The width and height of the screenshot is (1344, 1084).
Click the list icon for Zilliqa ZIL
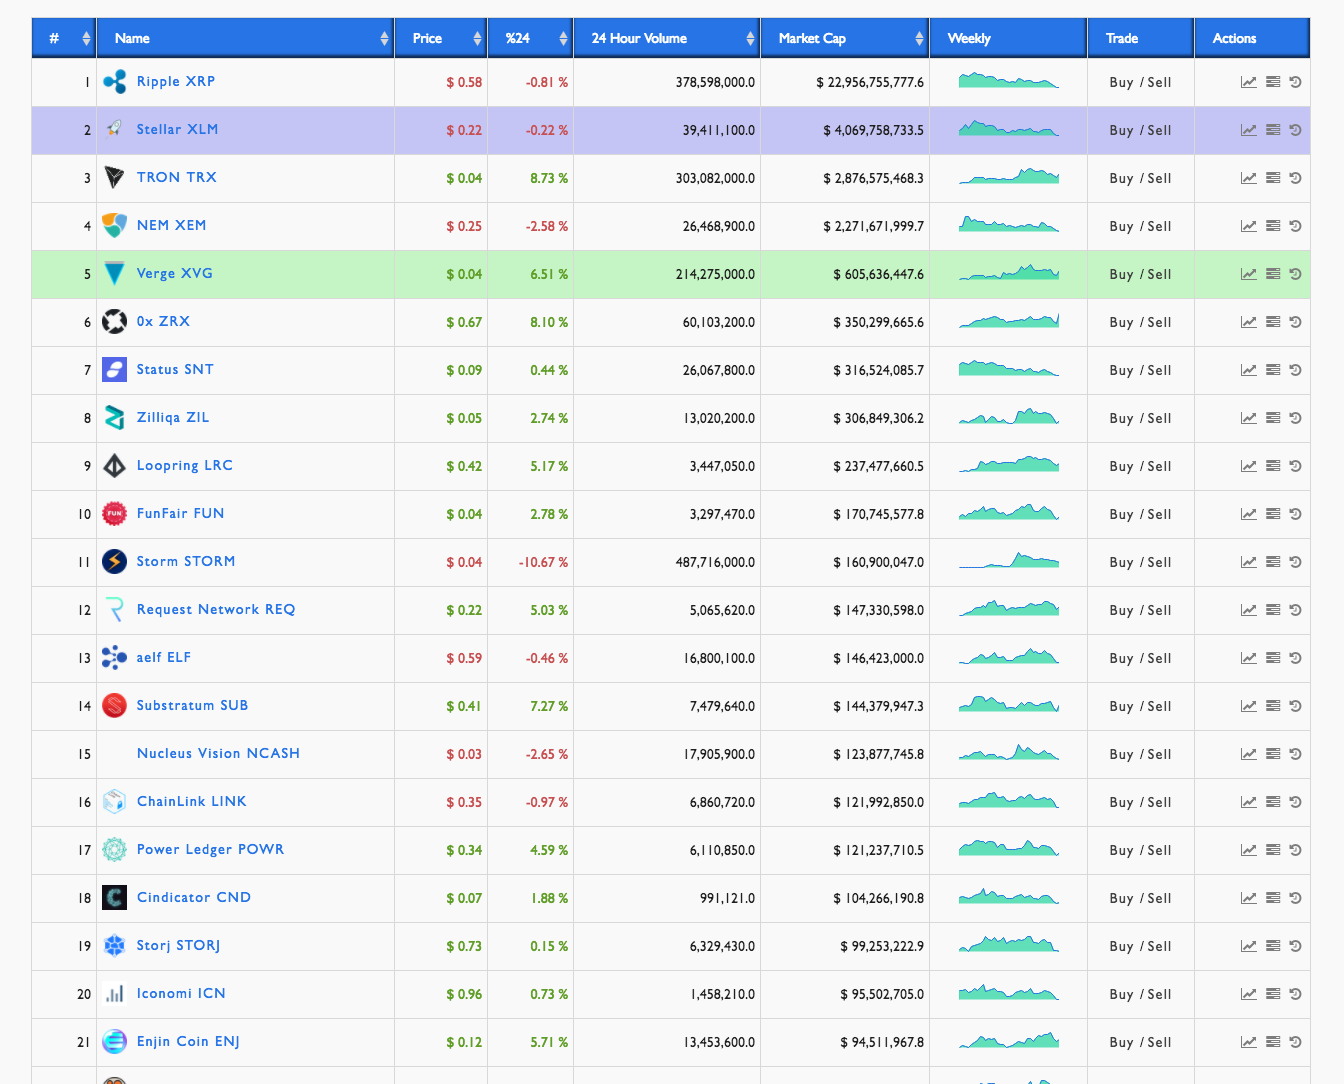(x=1273, y=418)
